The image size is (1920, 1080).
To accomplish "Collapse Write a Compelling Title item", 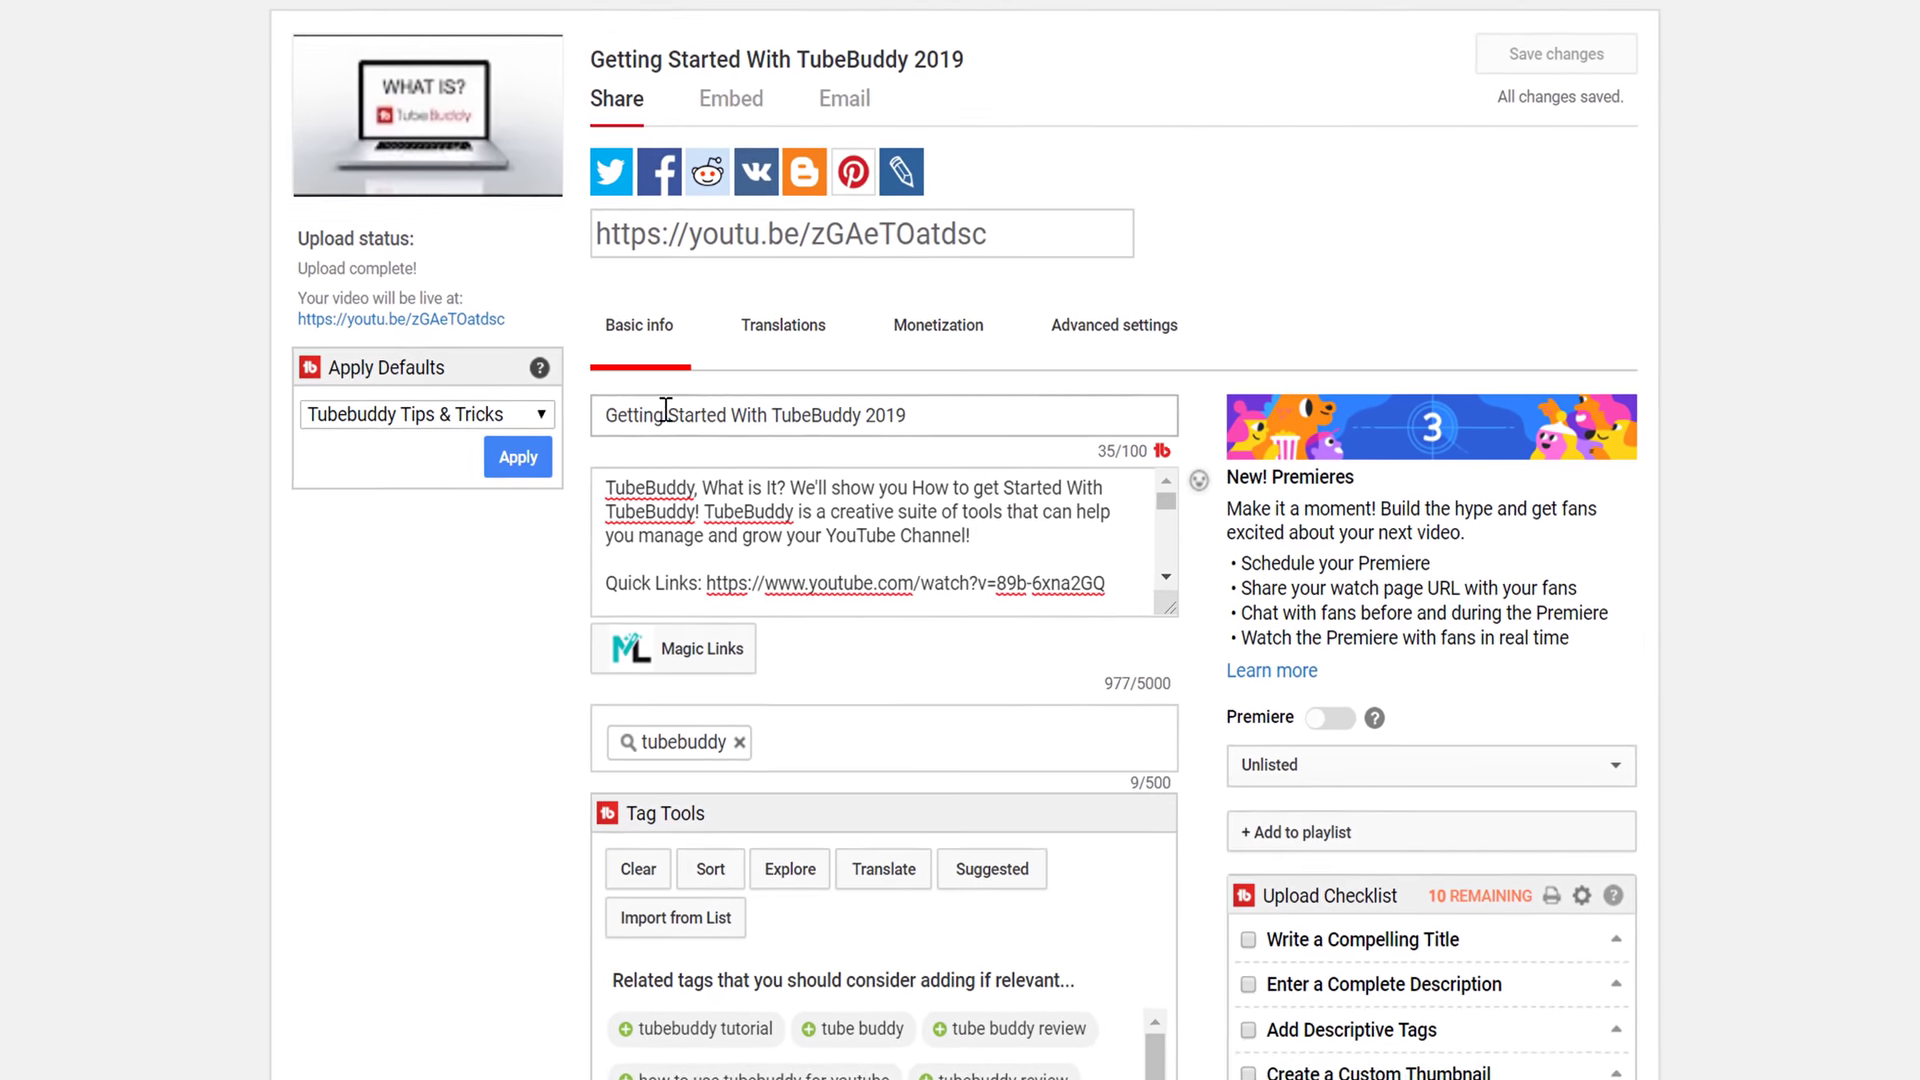I will [1616, 939].
